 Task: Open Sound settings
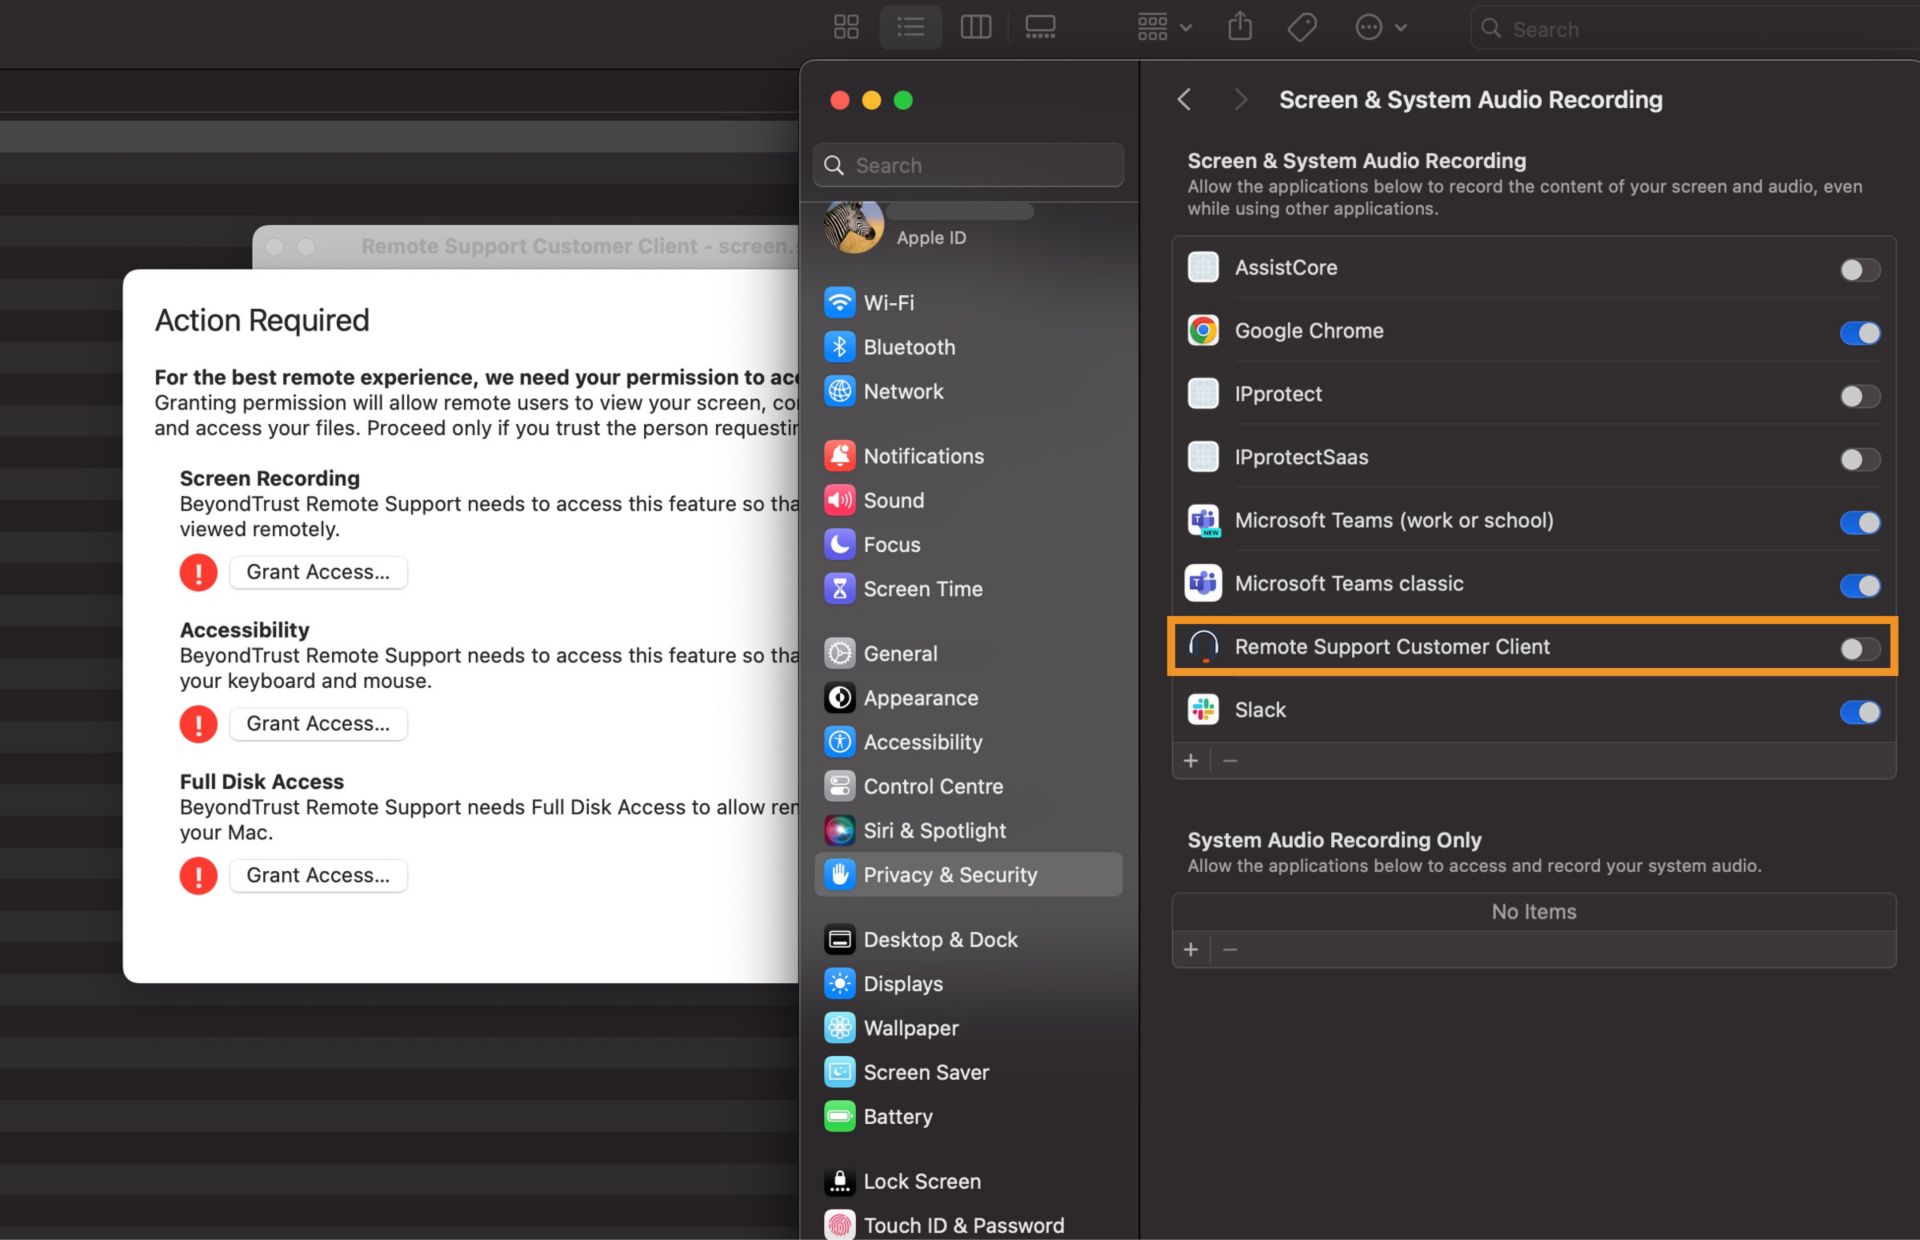pyautogui.click(x=968, y=500)
